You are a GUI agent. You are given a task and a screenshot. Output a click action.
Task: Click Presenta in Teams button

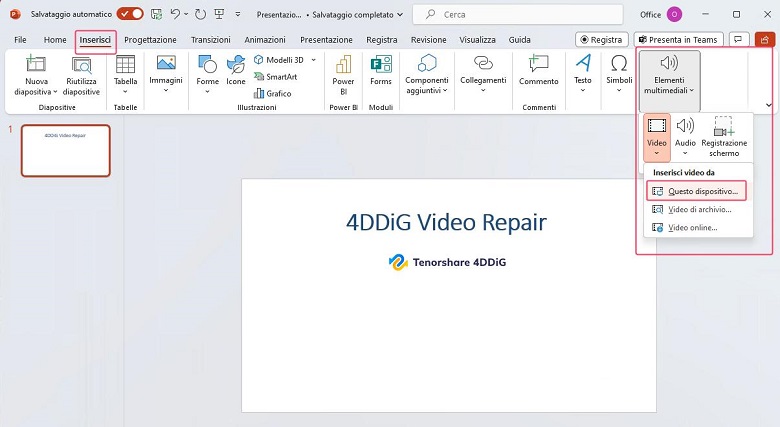(x=679, y=40)
